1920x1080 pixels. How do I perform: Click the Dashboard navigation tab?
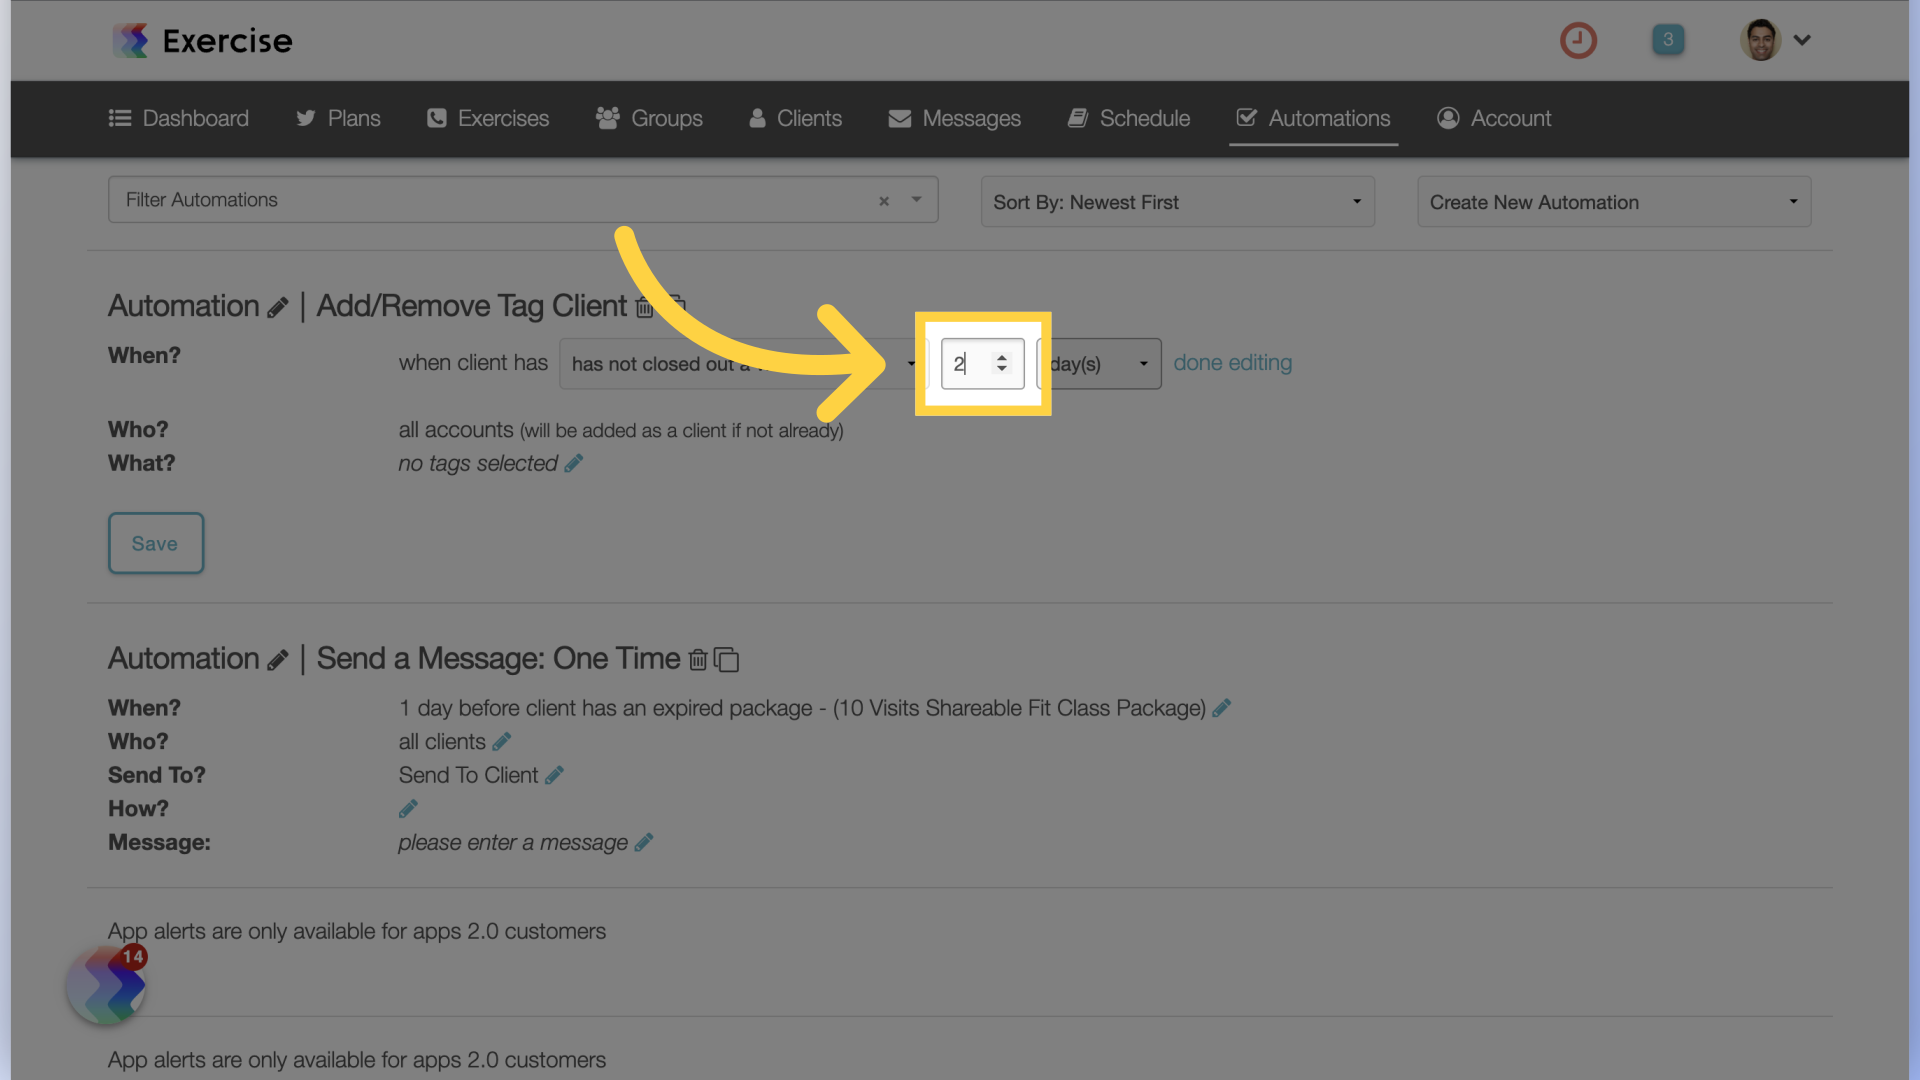coord(195,117)
